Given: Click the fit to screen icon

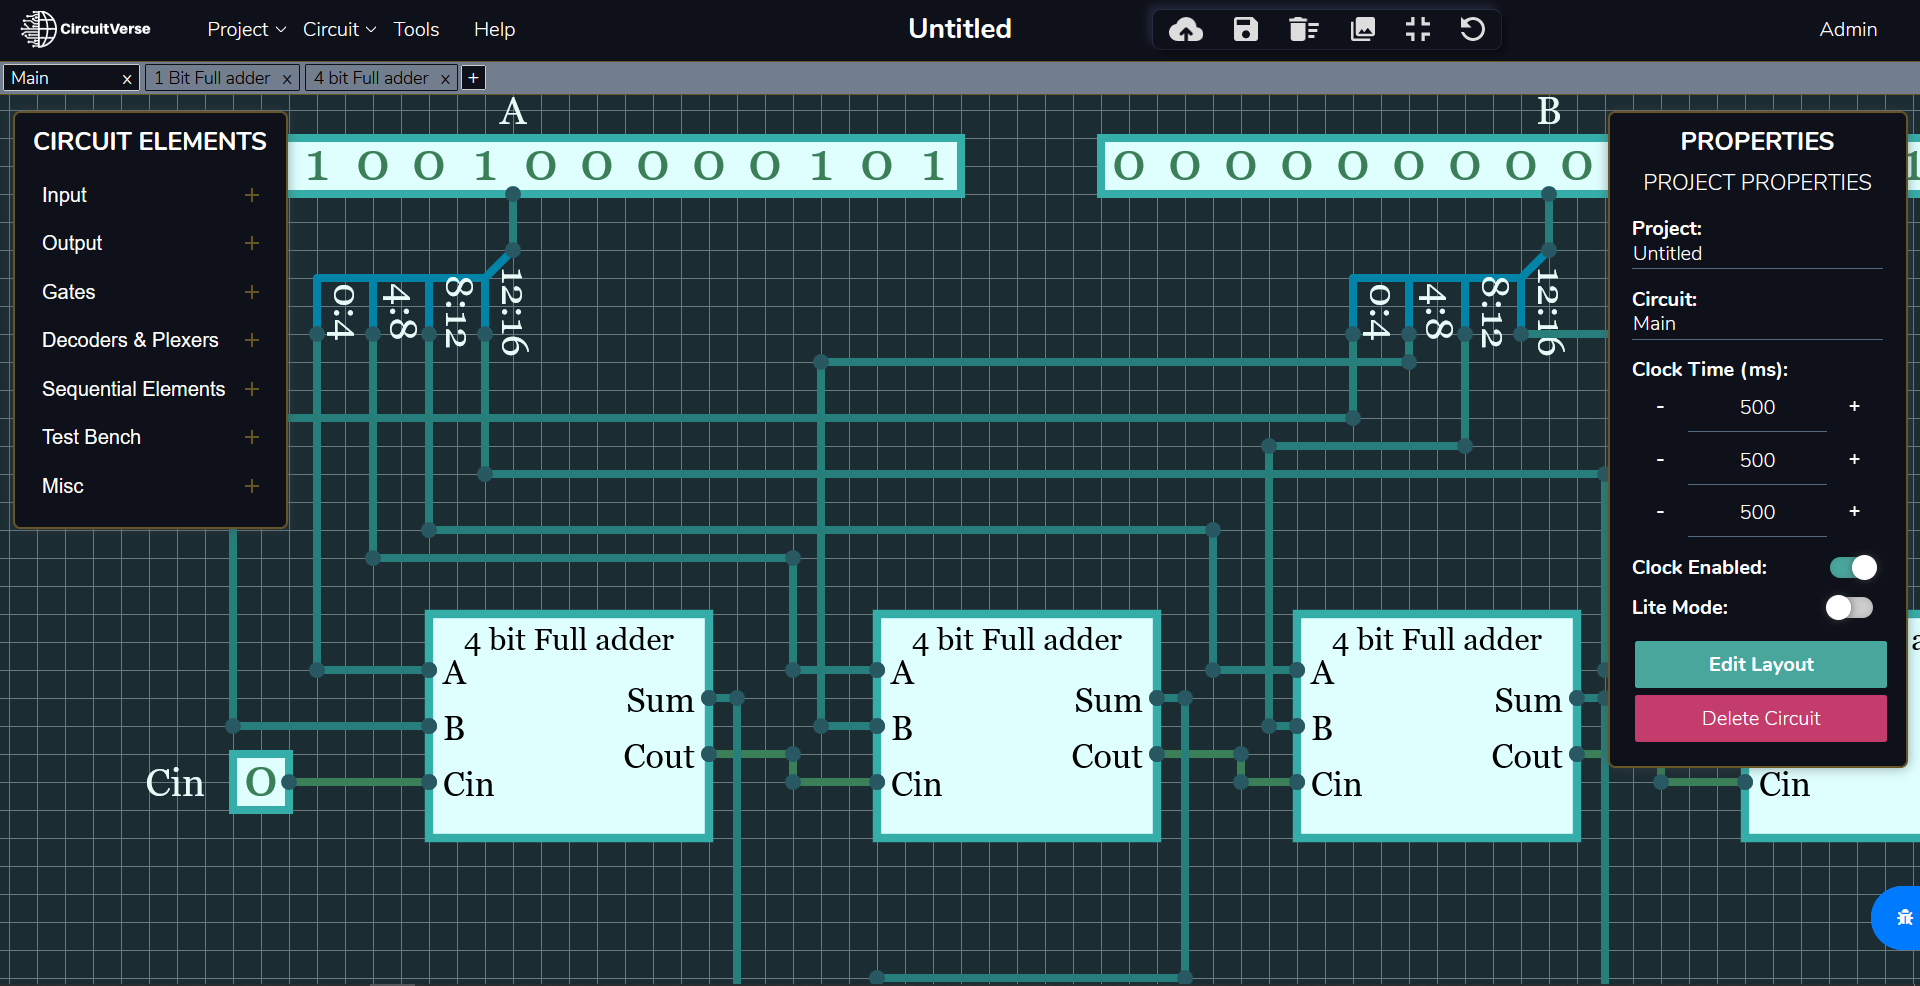Looking at the screenshot, I should pos(1418,30).
